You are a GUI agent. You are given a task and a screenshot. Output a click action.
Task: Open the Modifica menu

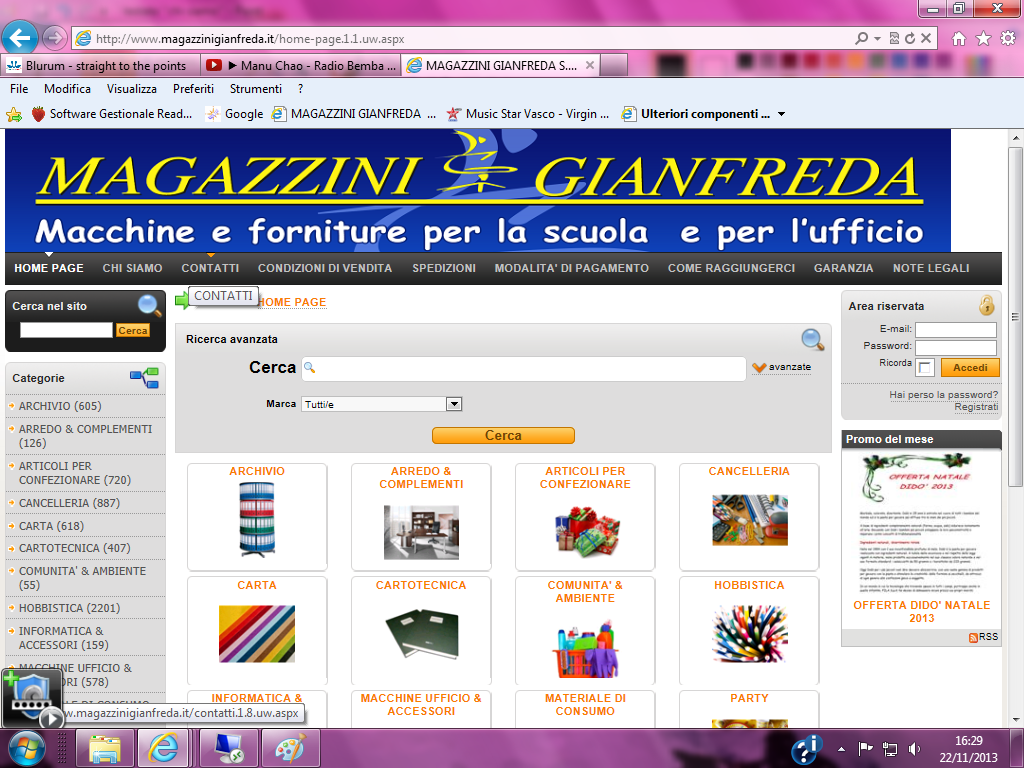67,89
